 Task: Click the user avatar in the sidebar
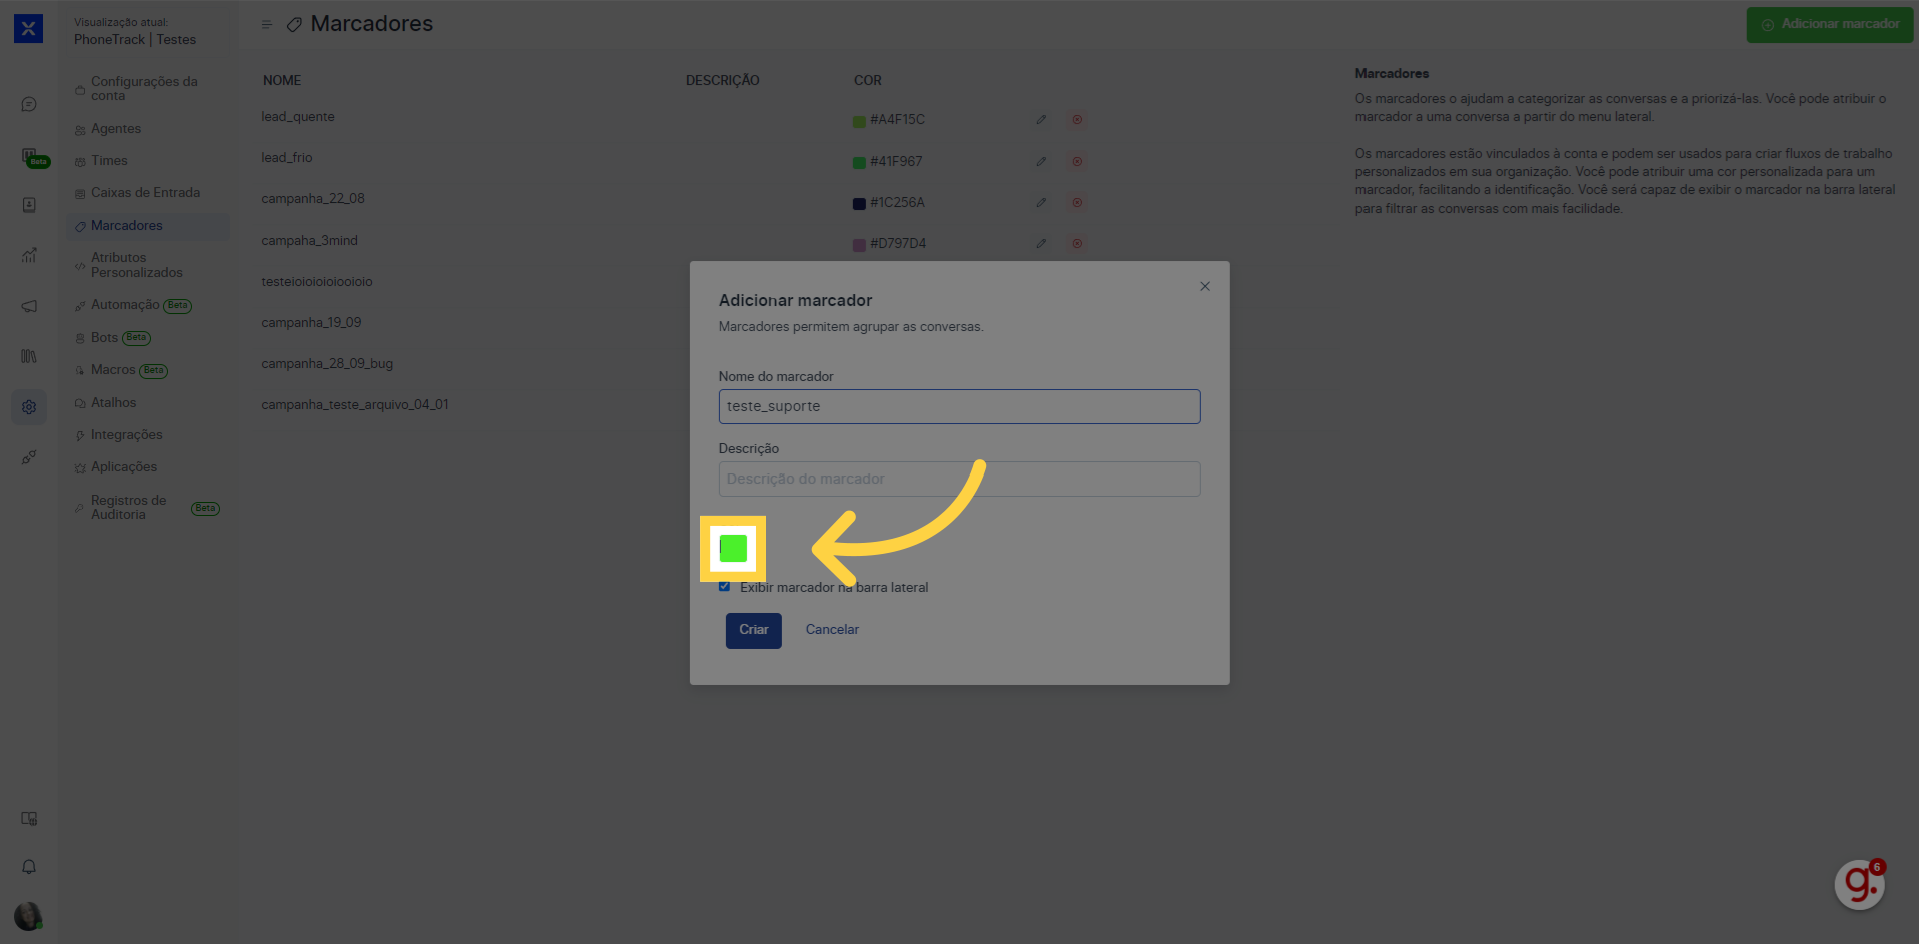coord(28,916)
